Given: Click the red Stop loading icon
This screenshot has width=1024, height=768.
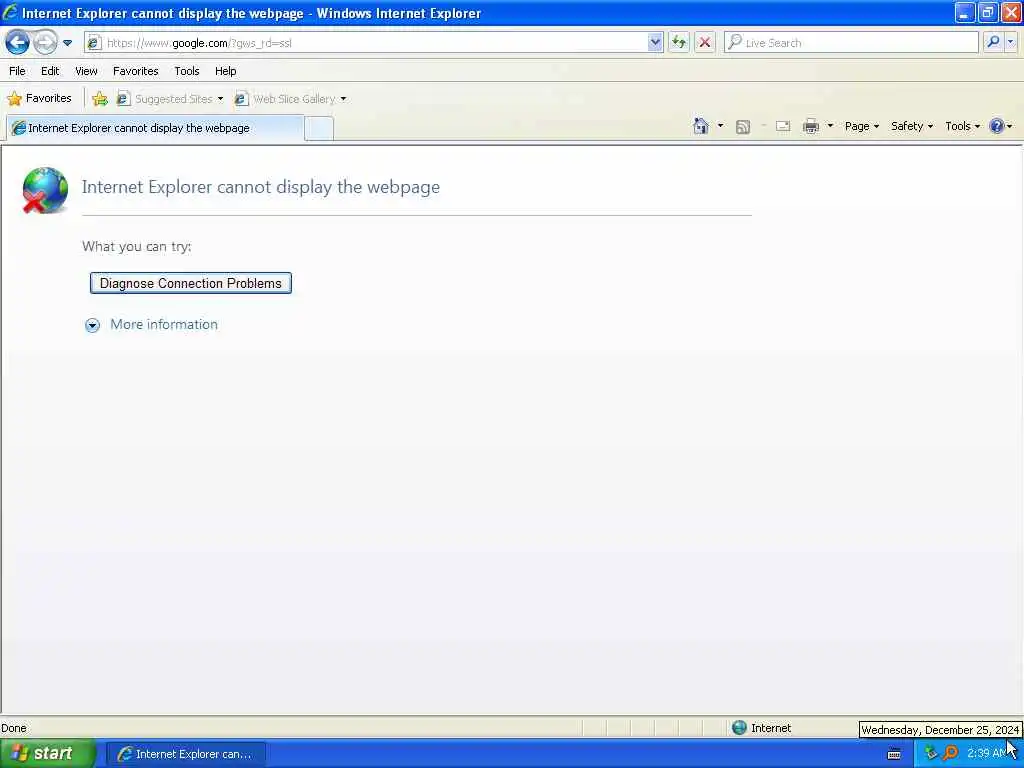Looking at the screenshot, I should (x=705, y=42).
